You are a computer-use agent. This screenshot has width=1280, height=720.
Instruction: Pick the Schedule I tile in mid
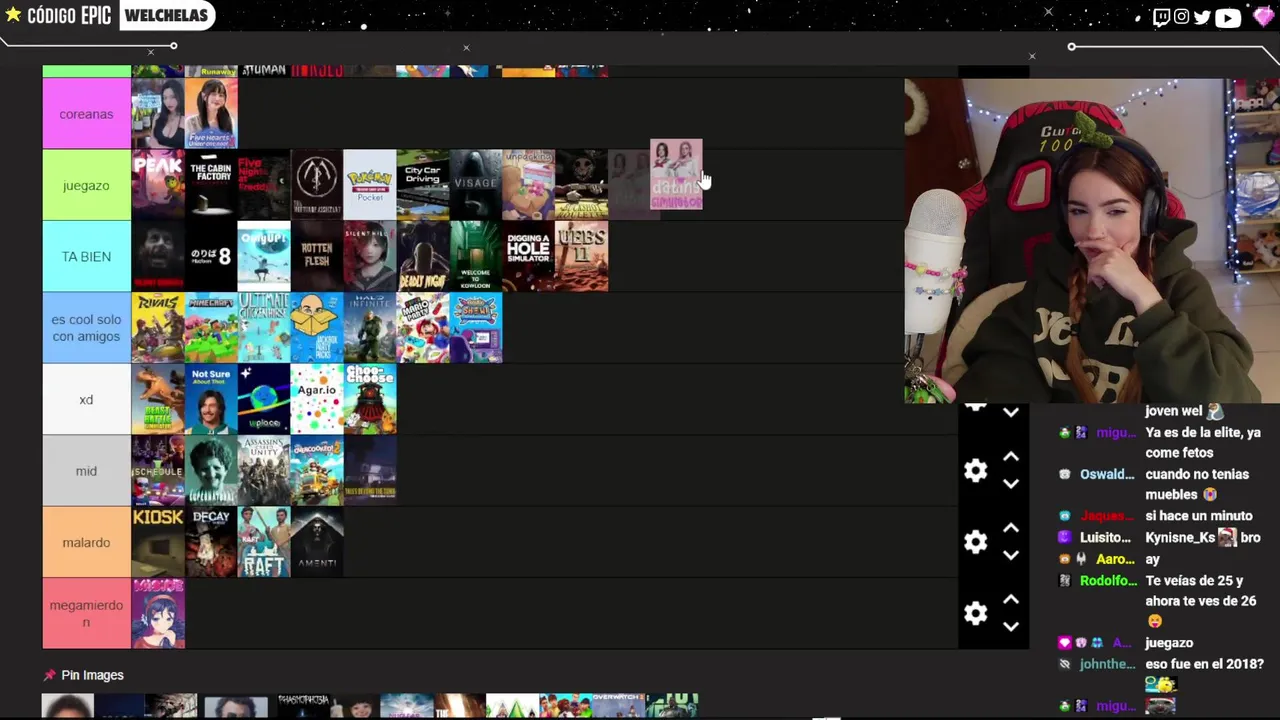pyautogui.click(x=158, y=471)
